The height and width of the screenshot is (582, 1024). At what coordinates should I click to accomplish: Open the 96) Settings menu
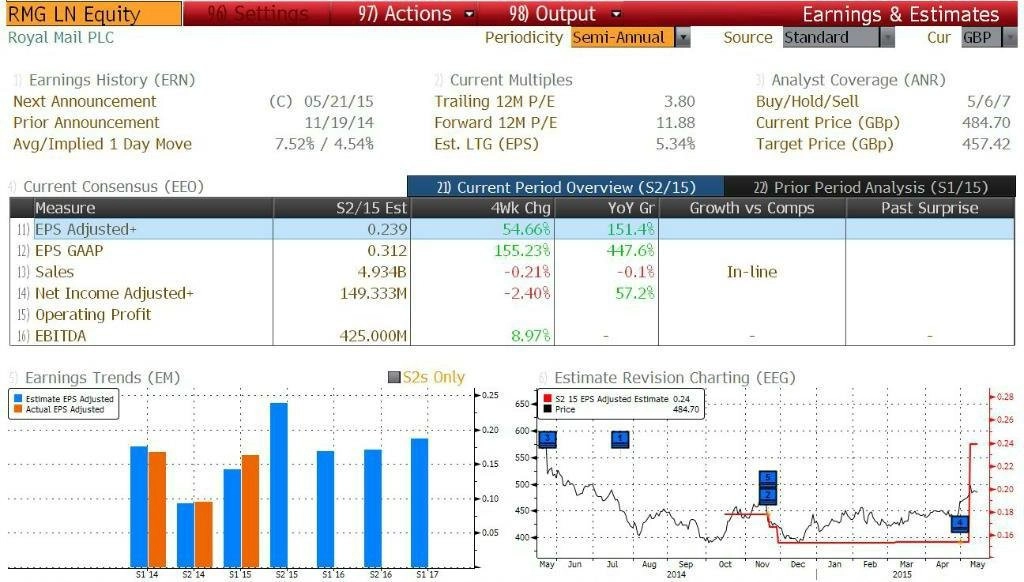(x=257, y=14)
